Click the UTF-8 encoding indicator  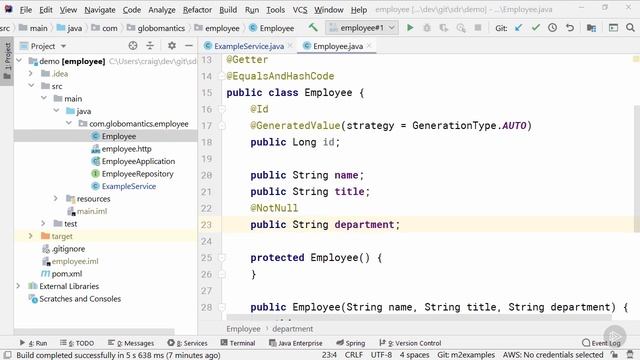[381, 355]
